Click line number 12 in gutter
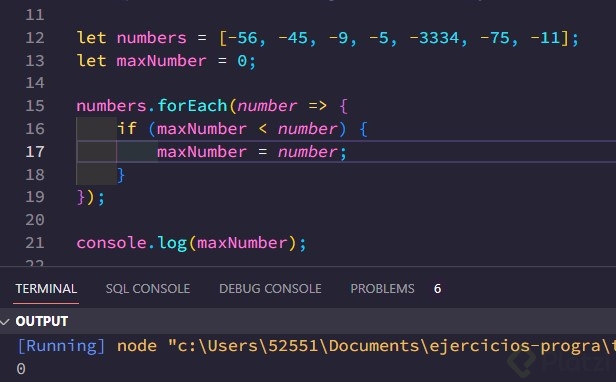This screenshot has height=382, width=616. point(35,38)
